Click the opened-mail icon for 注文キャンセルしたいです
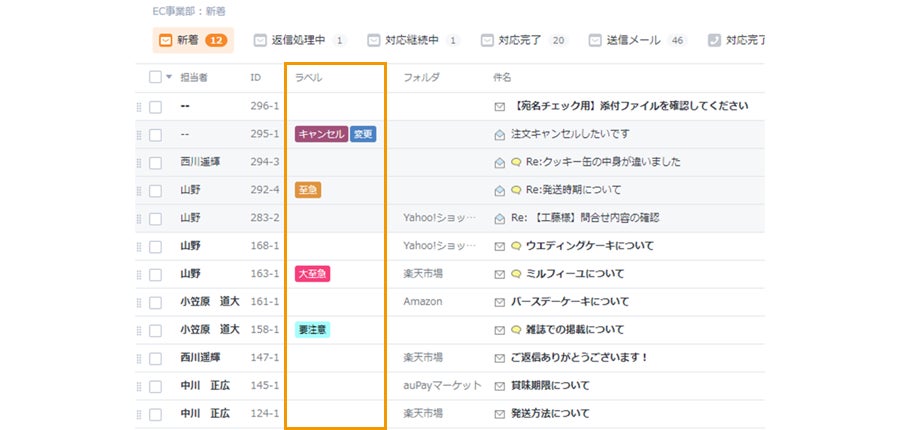 500,134
